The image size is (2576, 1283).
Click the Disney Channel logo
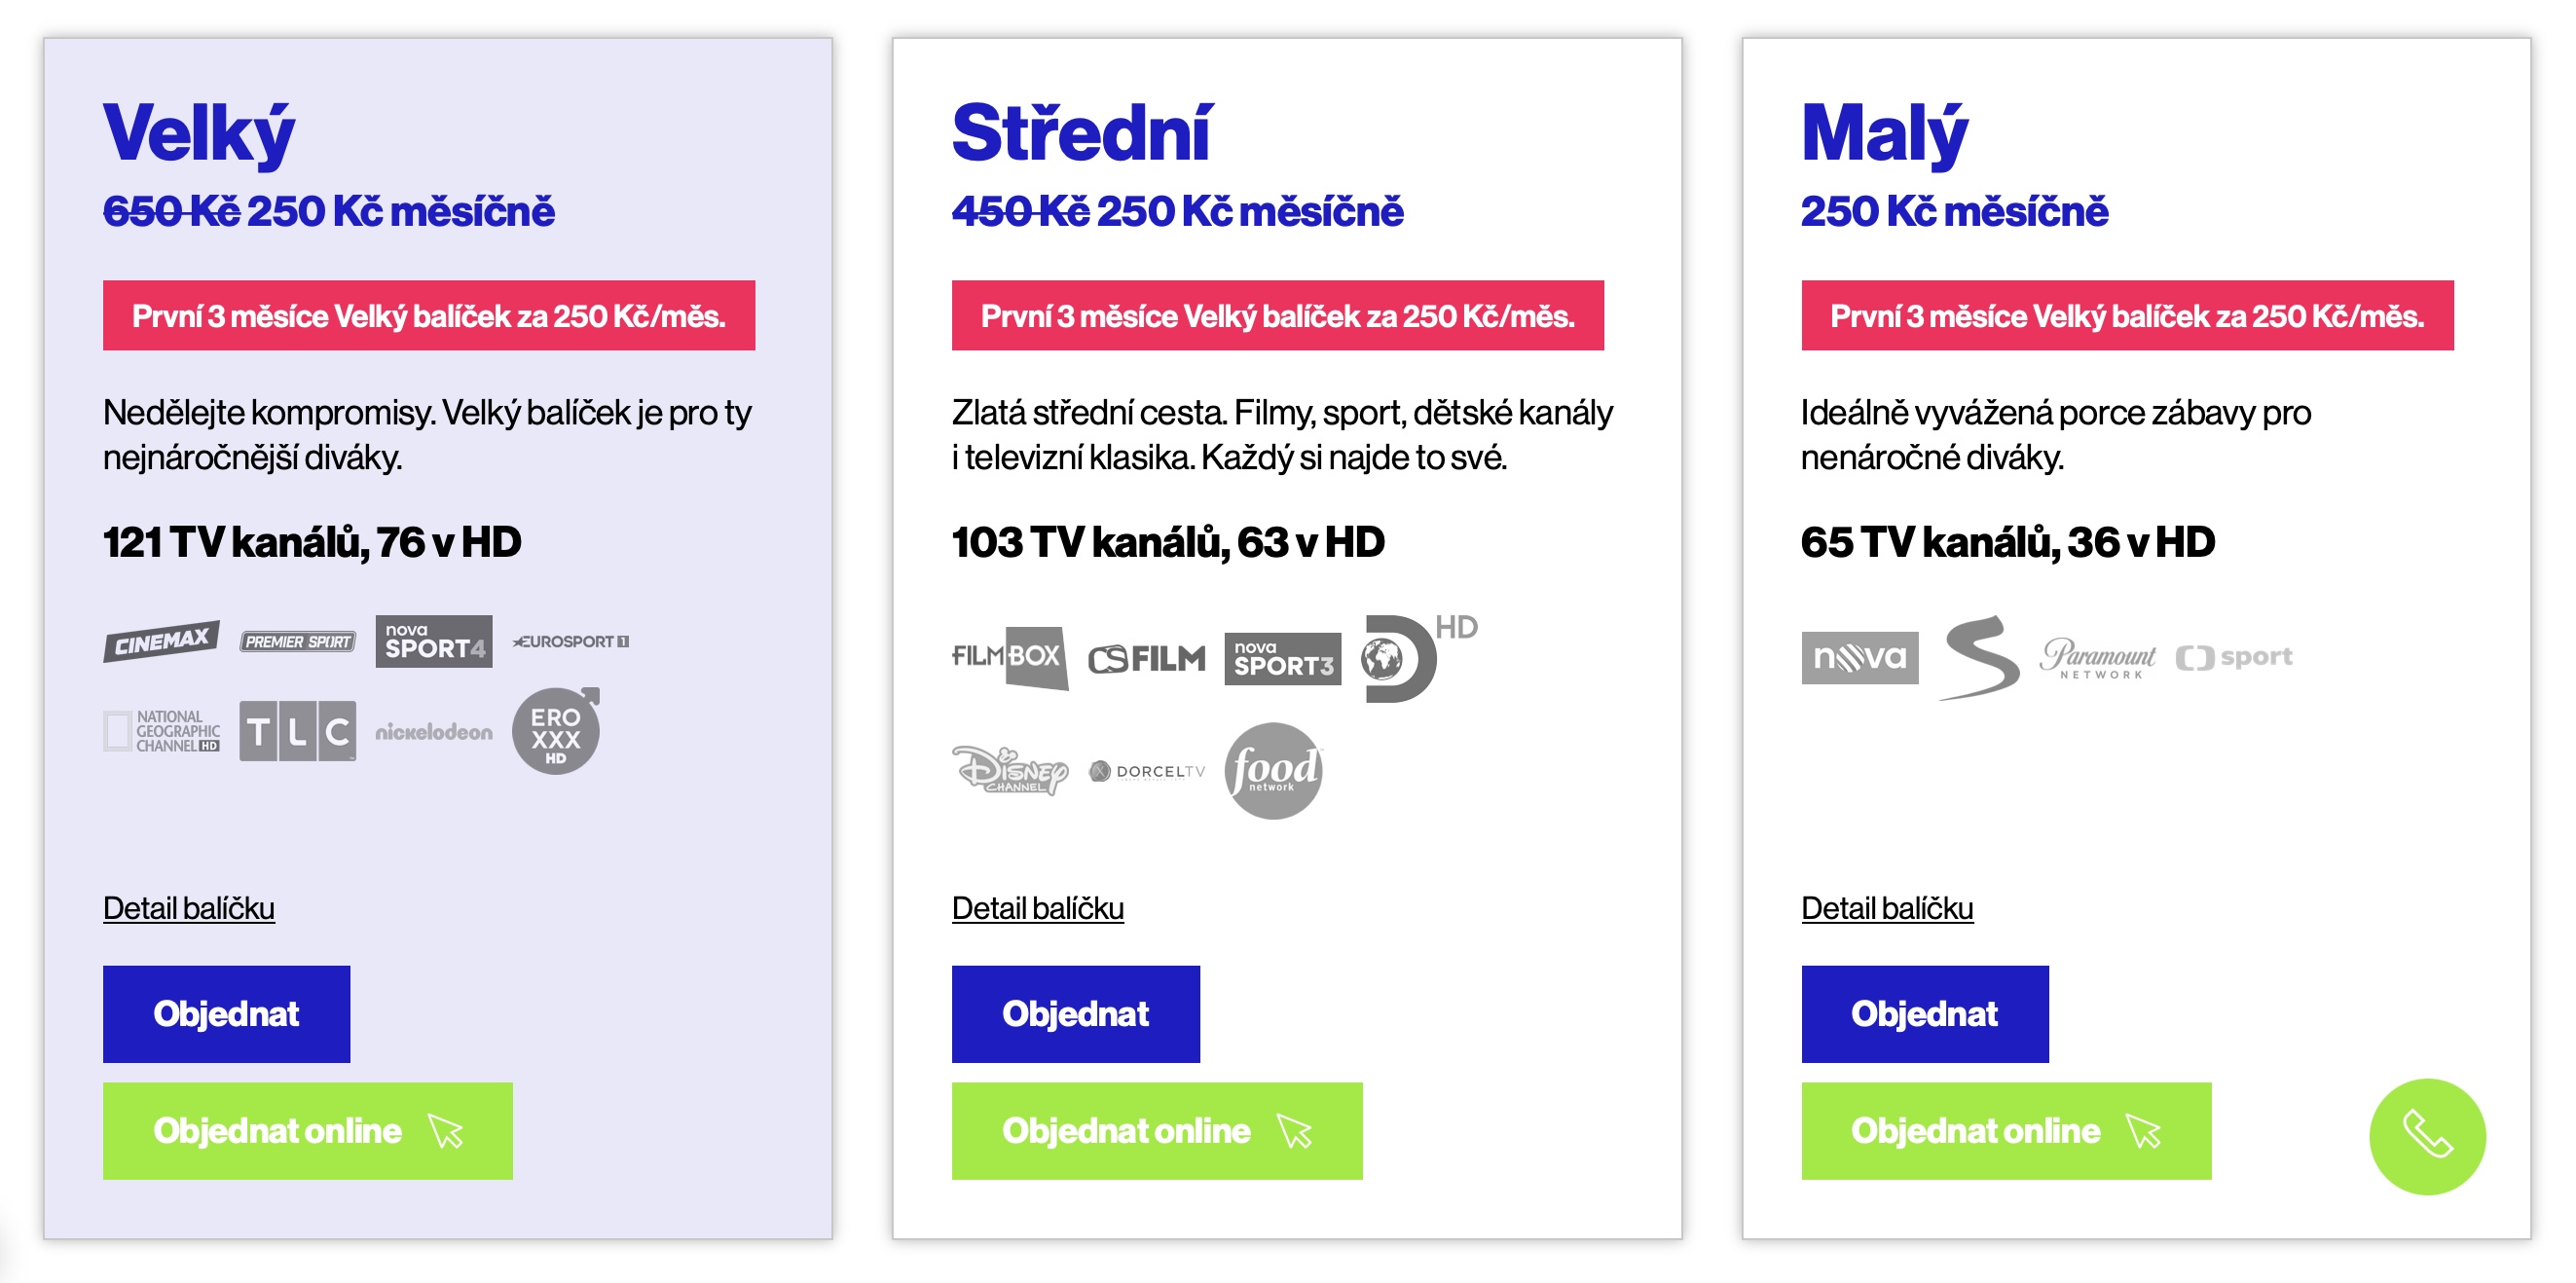pos(1009,770)
